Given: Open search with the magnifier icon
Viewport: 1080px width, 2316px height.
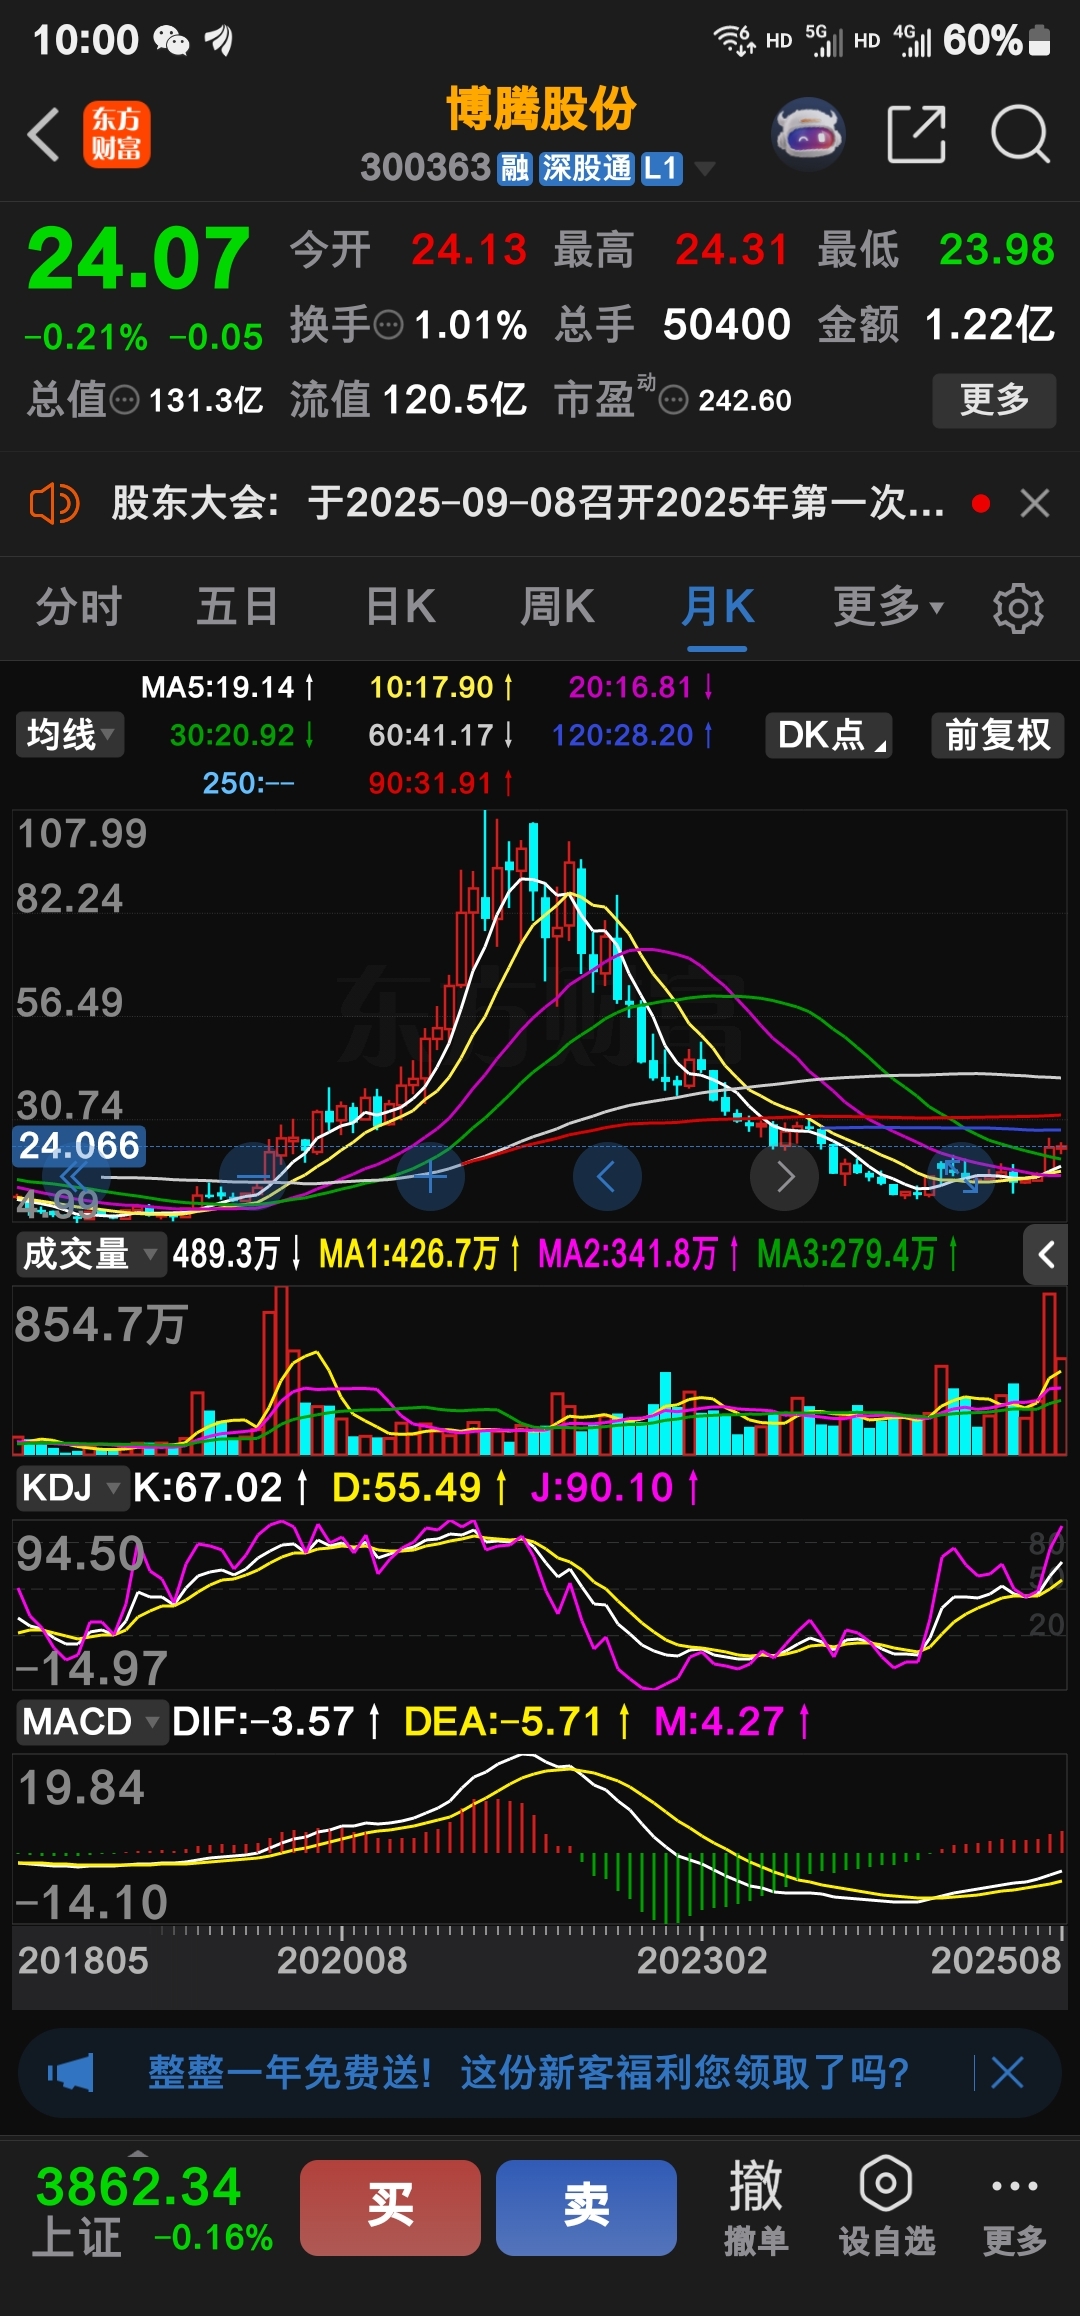Looking at the screenshot, I should click(x=1019, y=133).
